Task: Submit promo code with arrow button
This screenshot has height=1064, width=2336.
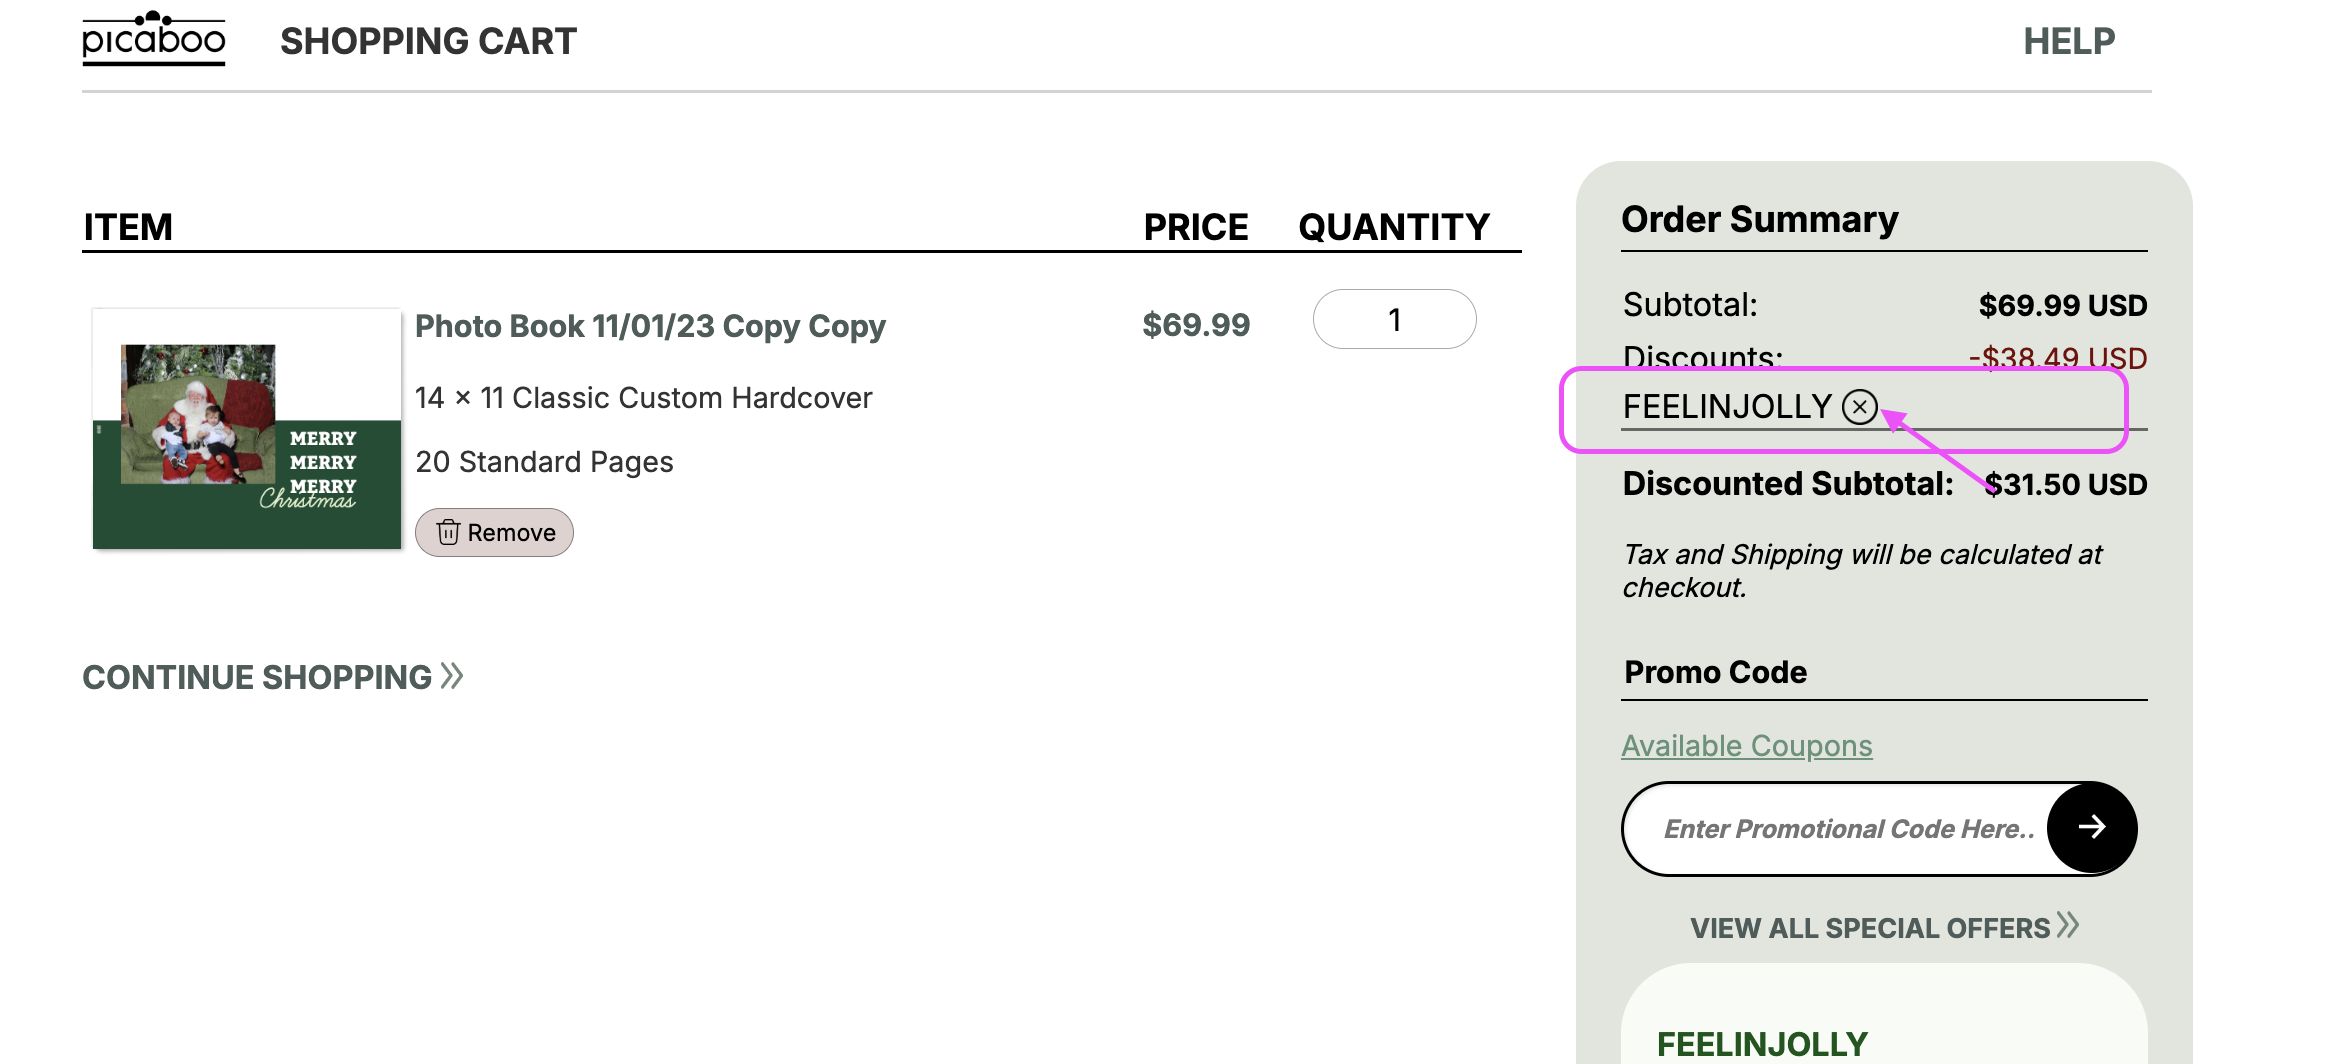Action: click(x=2092, y=827)
